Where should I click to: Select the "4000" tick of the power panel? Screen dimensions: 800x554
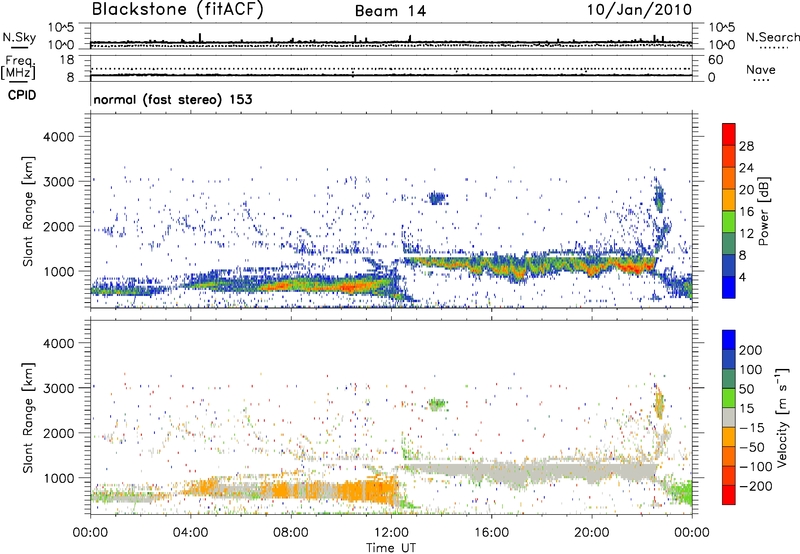point(58,137)
